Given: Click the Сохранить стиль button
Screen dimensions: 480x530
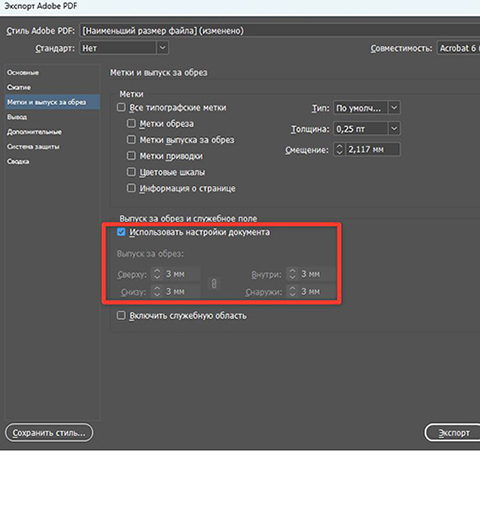Looking at the screenshot, I should click(x=49, y=433).
